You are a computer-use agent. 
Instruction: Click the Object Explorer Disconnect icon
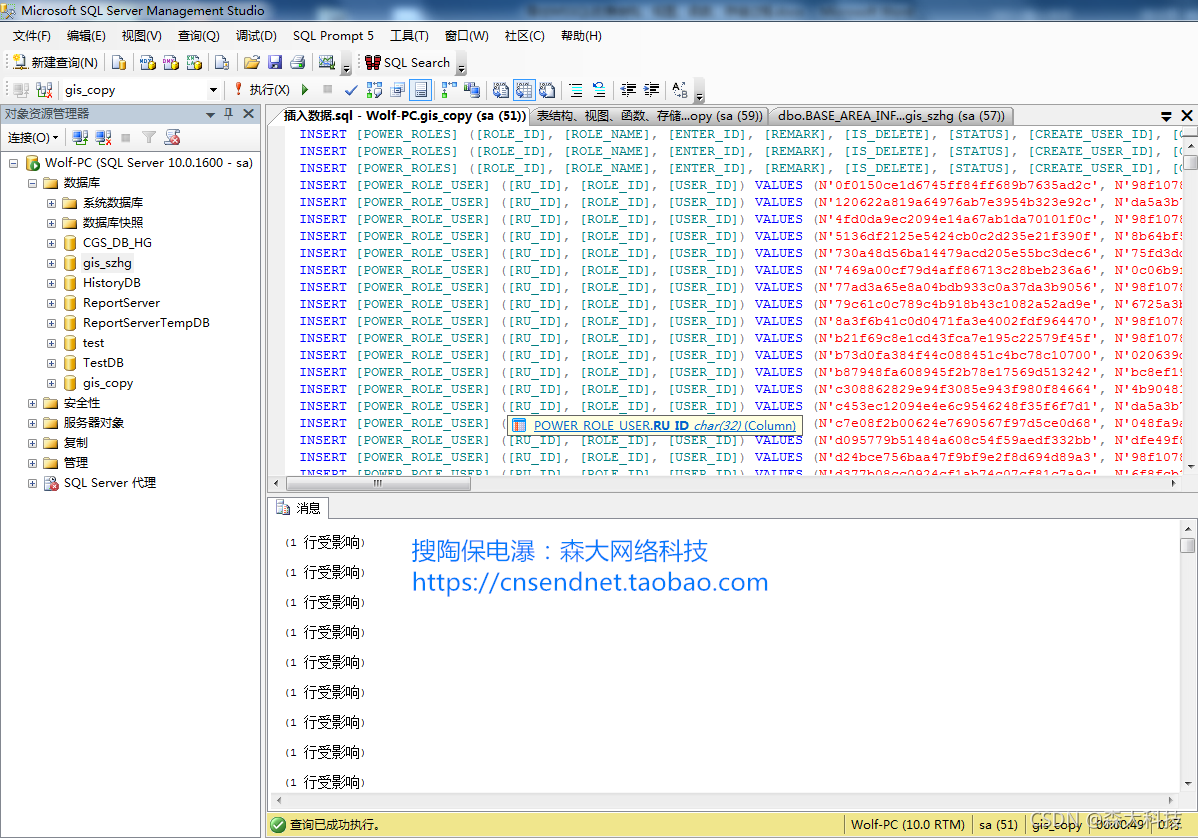click(103, 138)
